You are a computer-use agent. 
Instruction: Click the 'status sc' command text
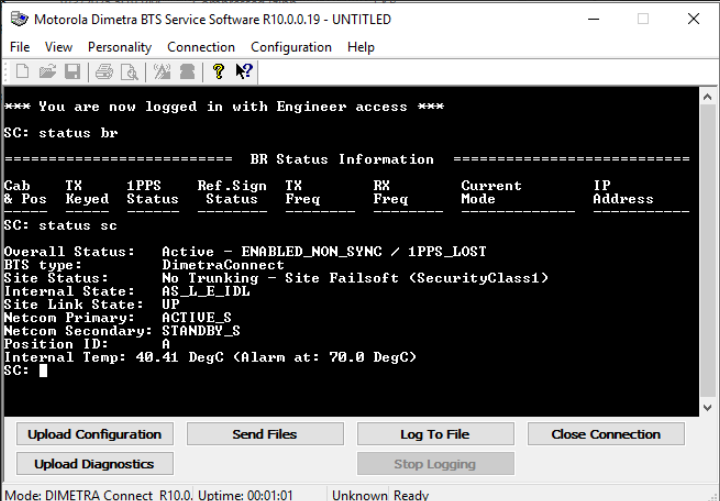[78, 225]
